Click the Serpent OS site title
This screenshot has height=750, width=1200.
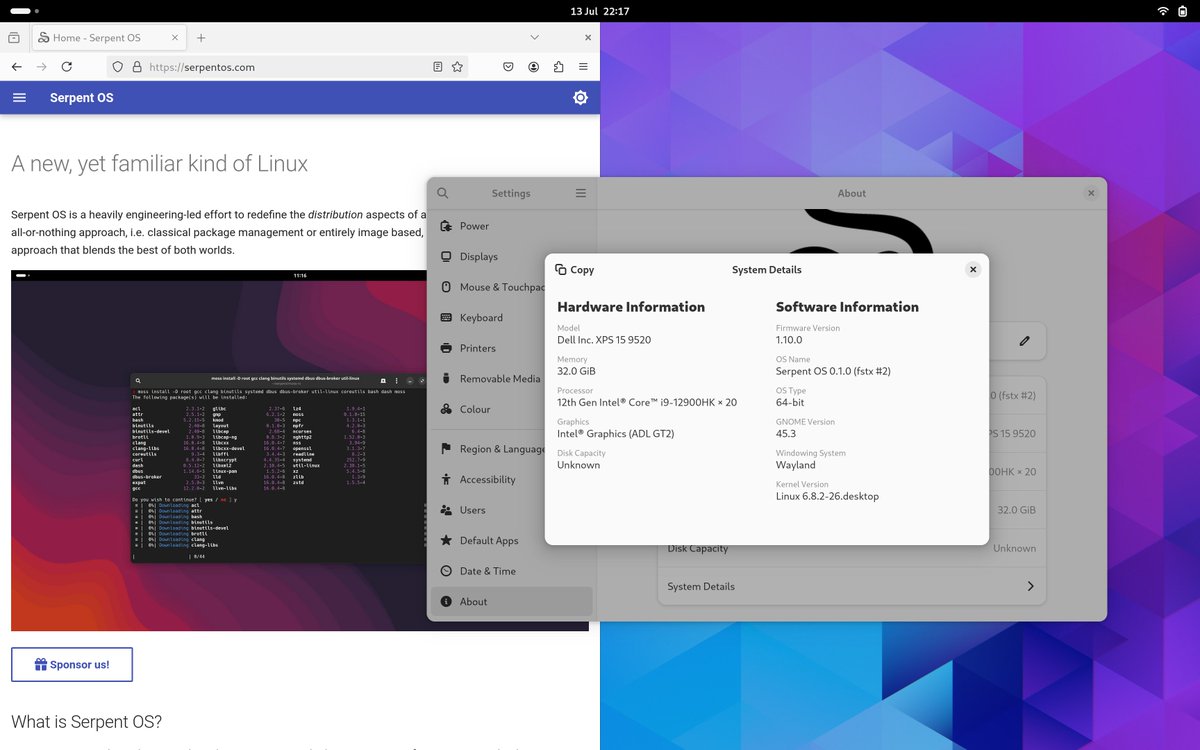coord(82,98)
